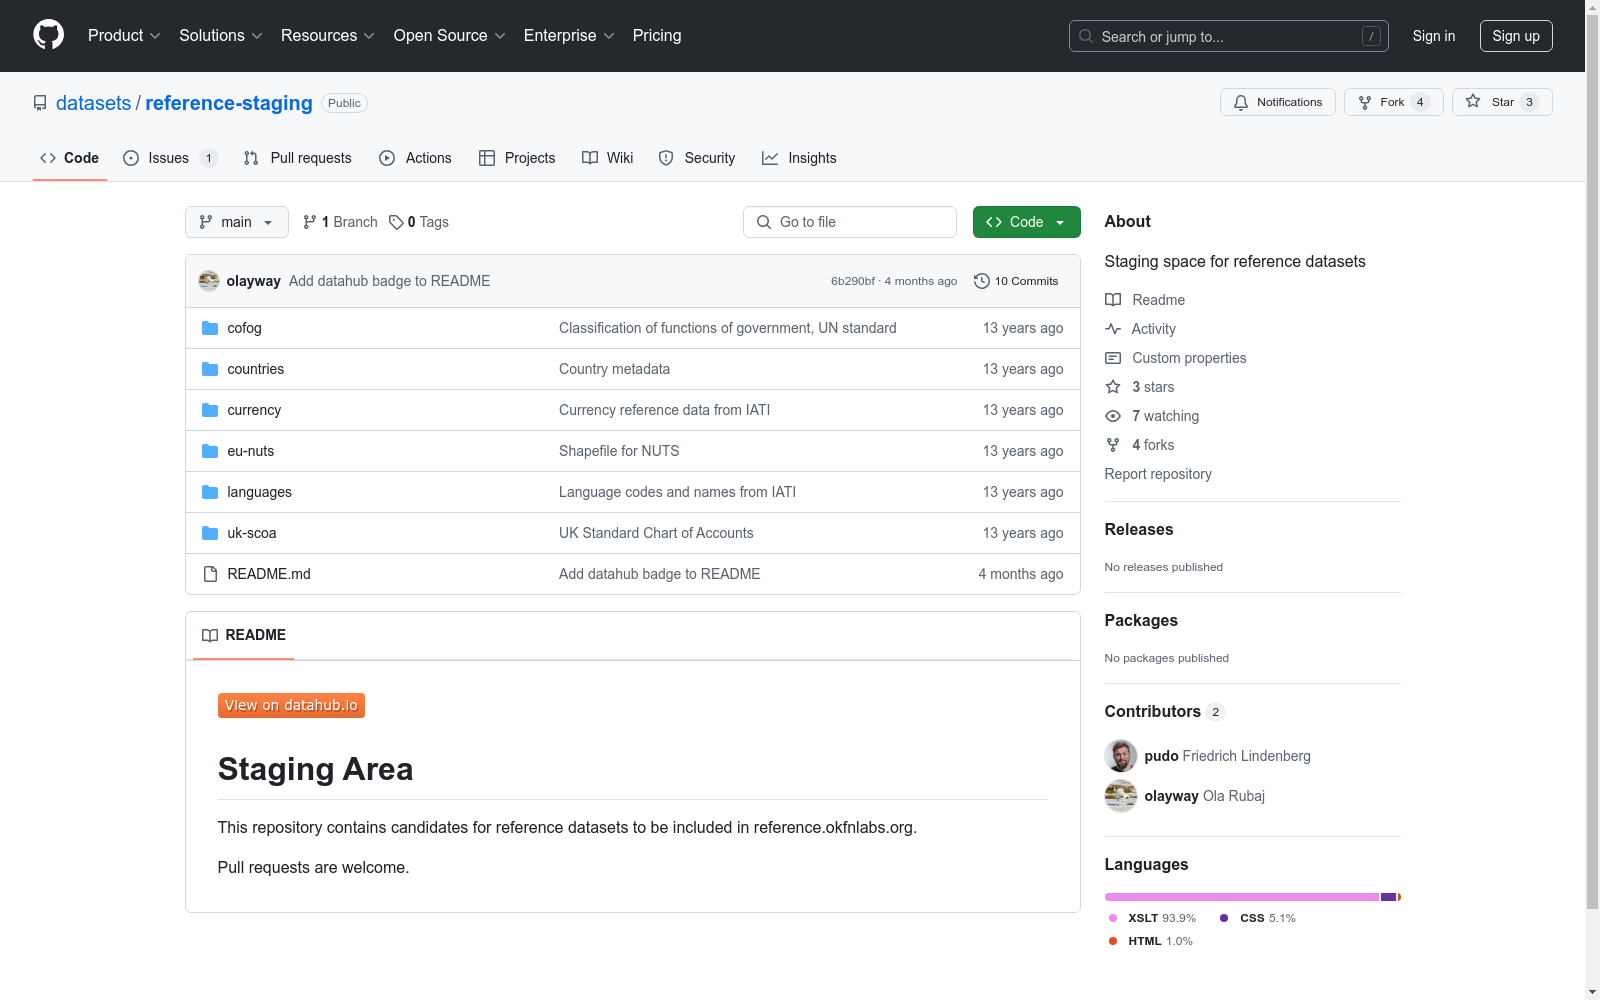The width and height of the screenshot is (1600, 1000).
Task: Select the README tab in file panel
Action: (x=244, y=635)
